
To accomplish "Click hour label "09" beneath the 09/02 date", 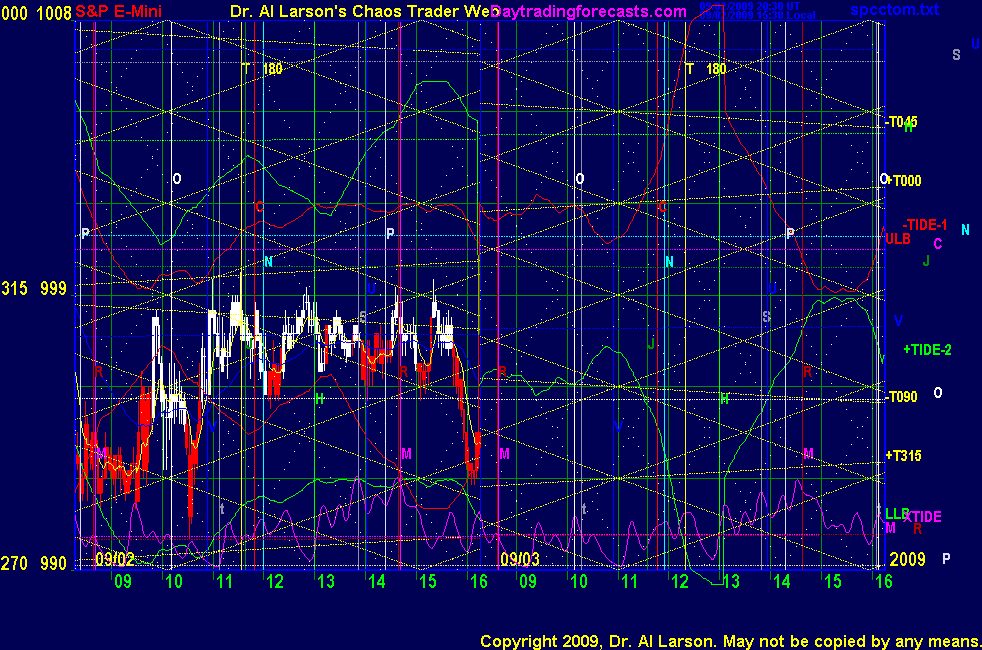I will point(123,582).
